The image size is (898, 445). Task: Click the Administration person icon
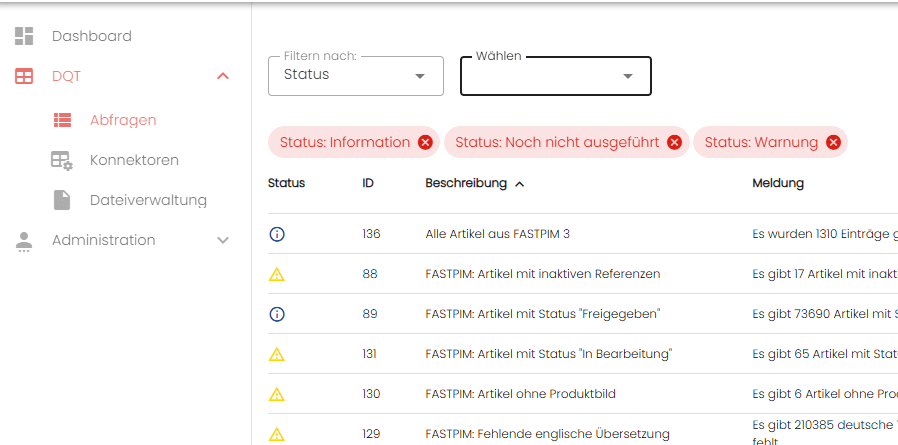24,242
